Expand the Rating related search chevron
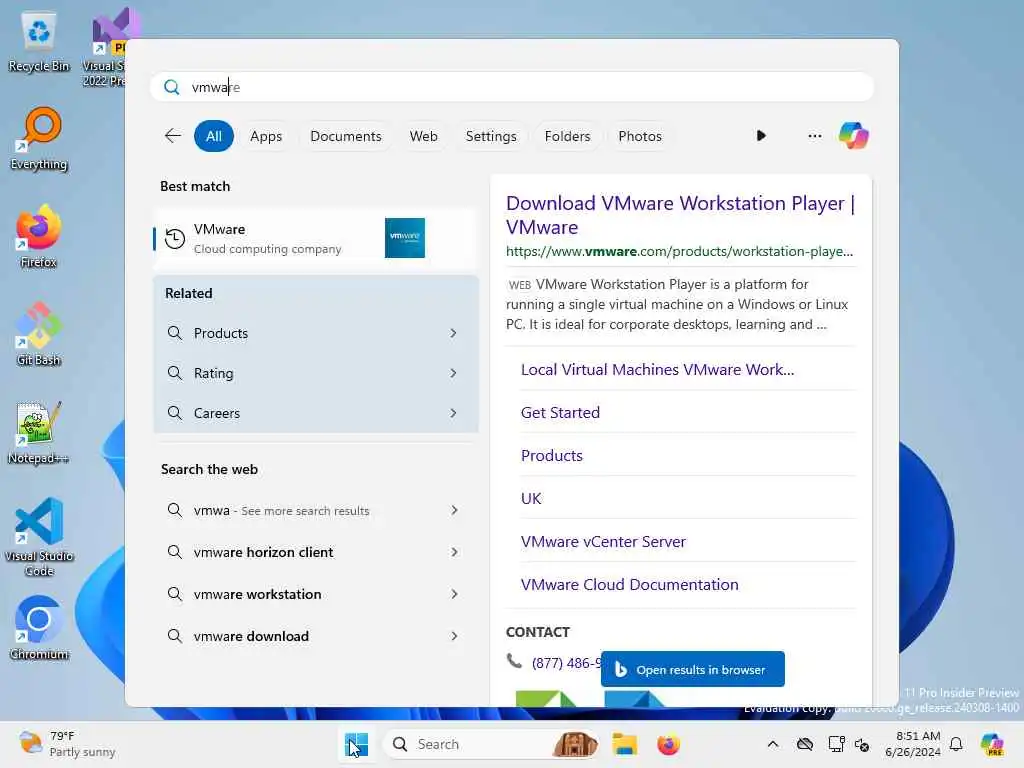 tap(453, 373)
